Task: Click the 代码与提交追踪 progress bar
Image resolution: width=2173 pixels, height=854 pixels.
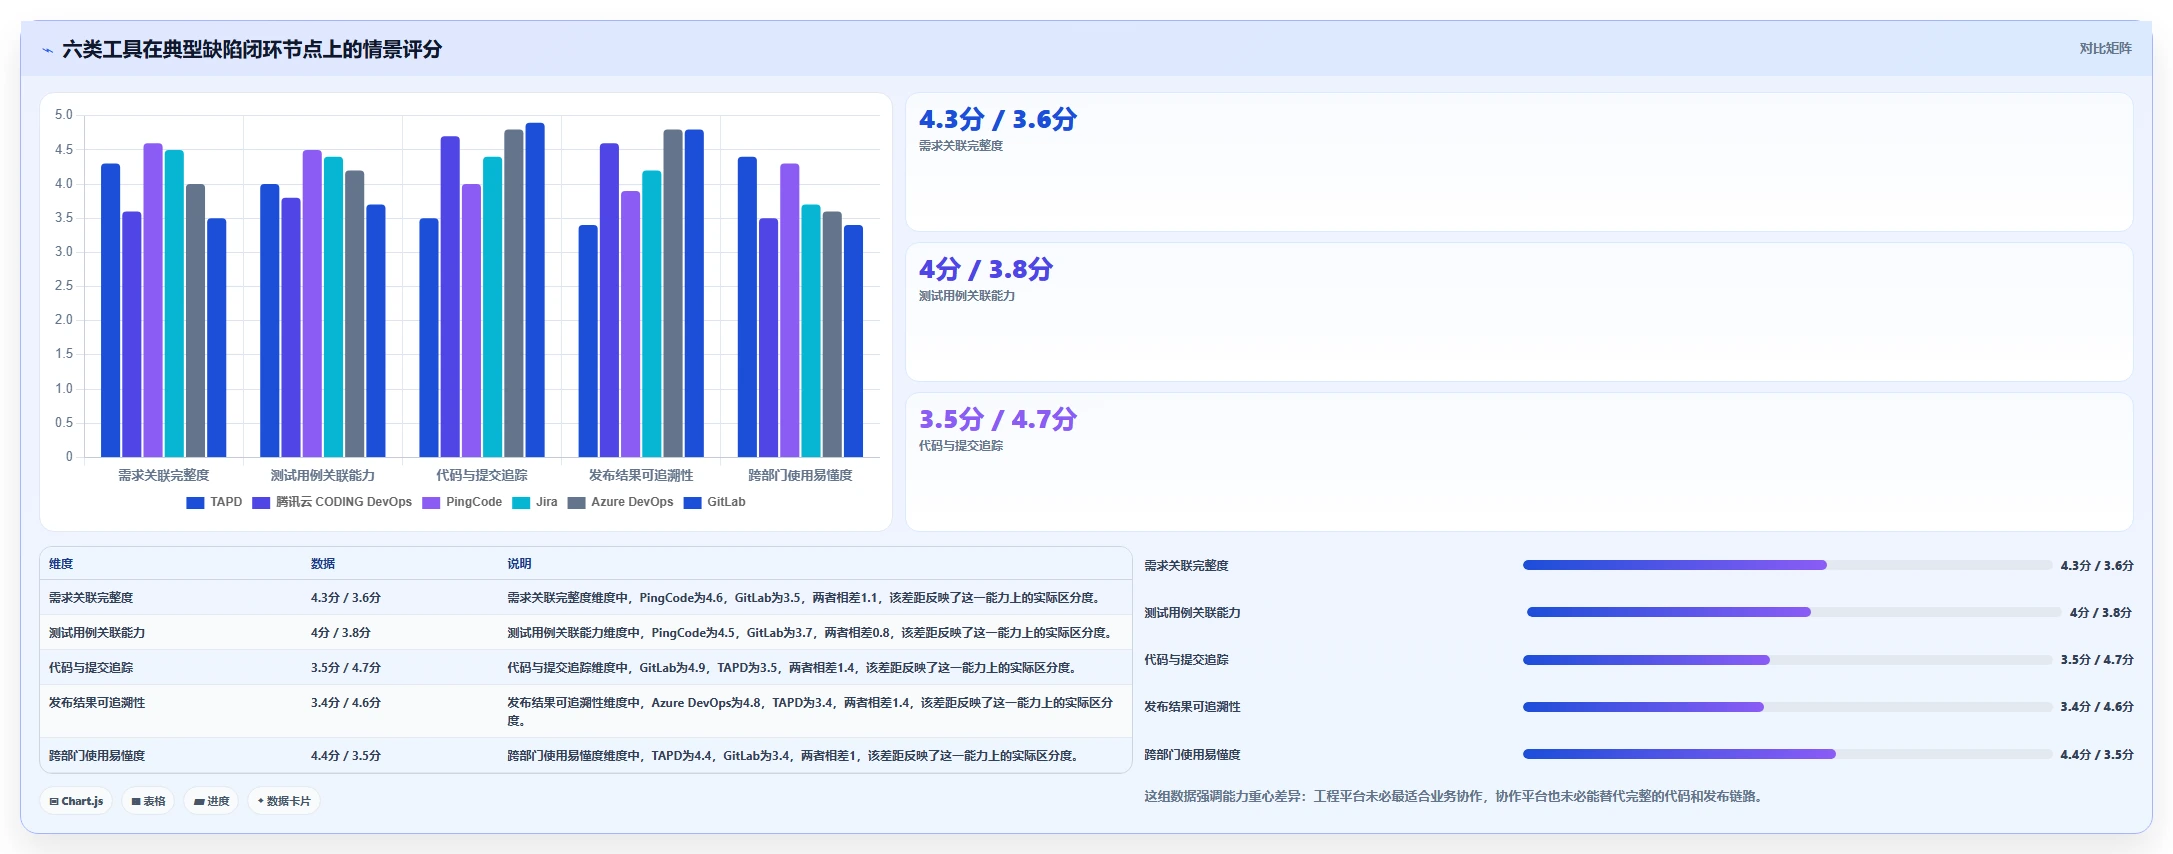Action: (x=1787, y=660)
